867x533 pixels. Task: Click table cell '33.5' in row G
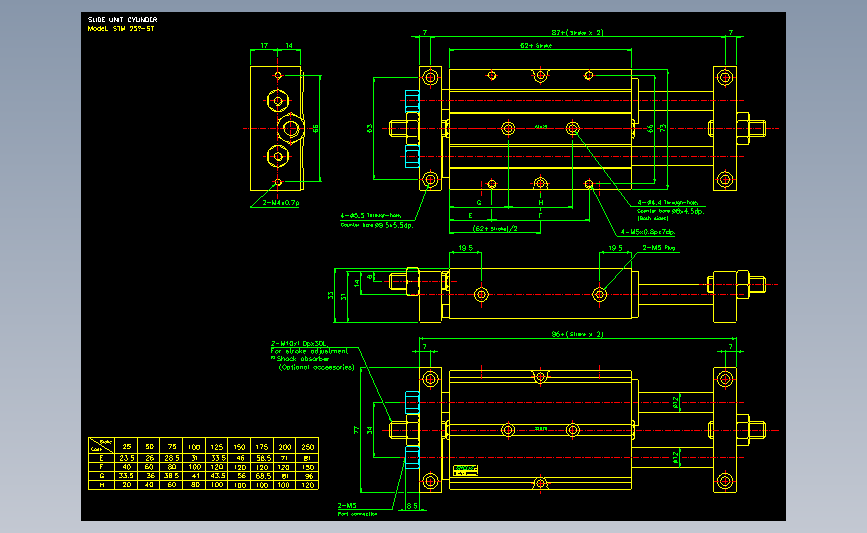click(x=127, y=476)
